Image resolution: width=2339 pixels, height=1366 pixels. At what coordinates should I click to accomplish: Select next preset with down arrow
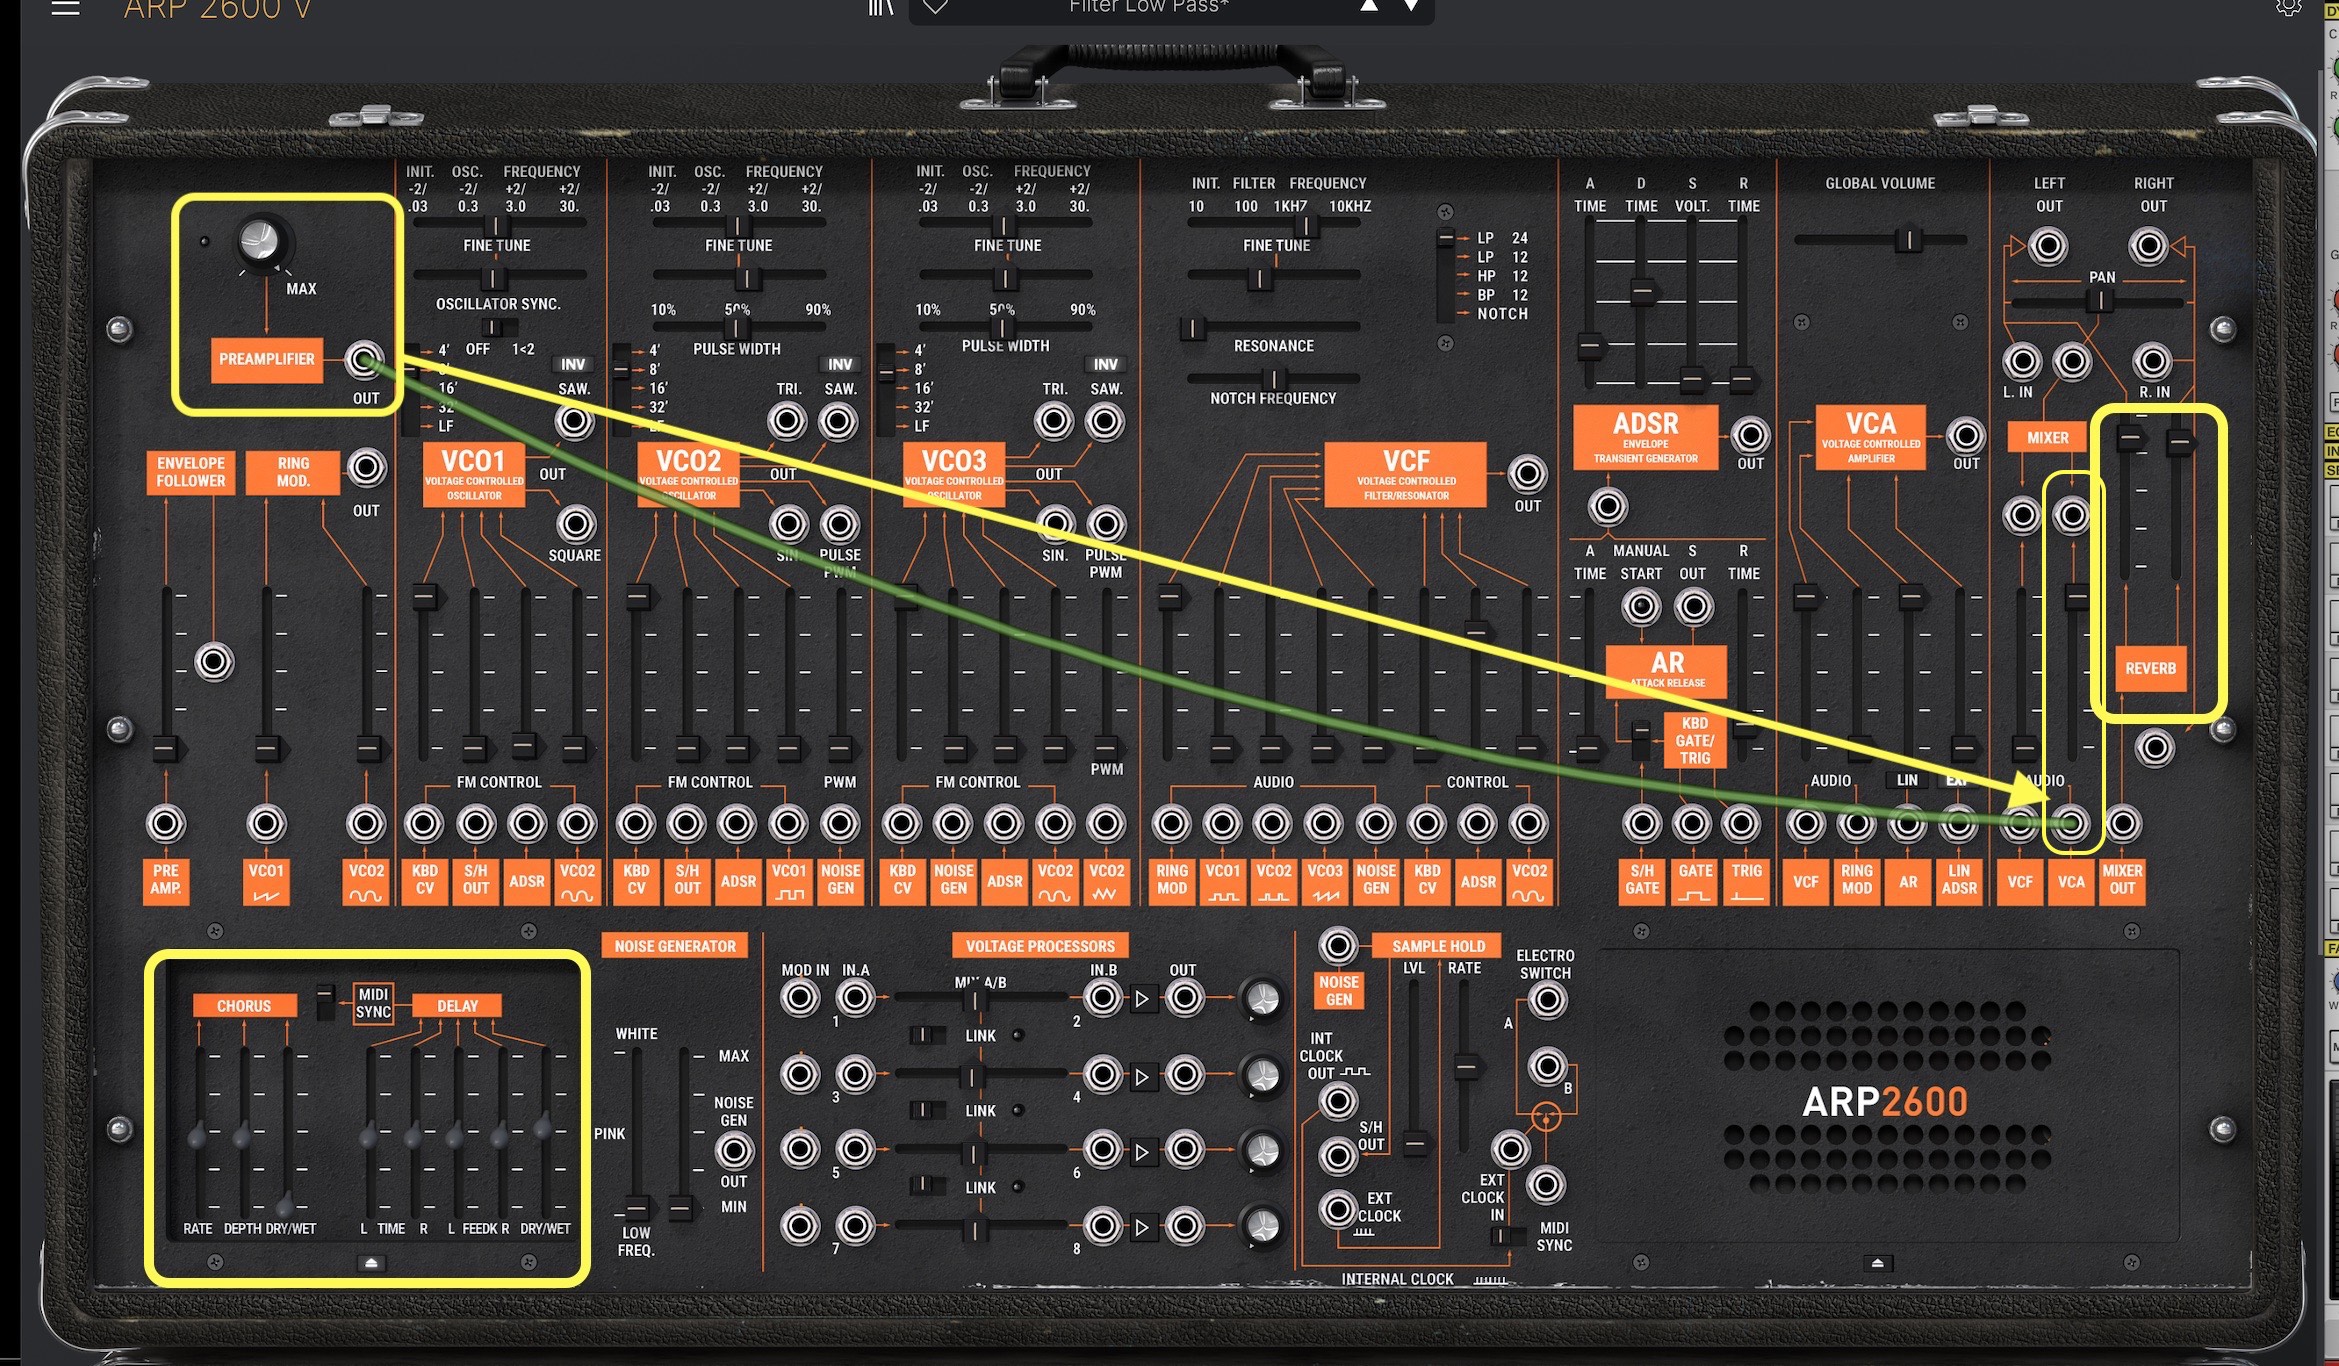pyautogui.click(x=1410, y=6)
